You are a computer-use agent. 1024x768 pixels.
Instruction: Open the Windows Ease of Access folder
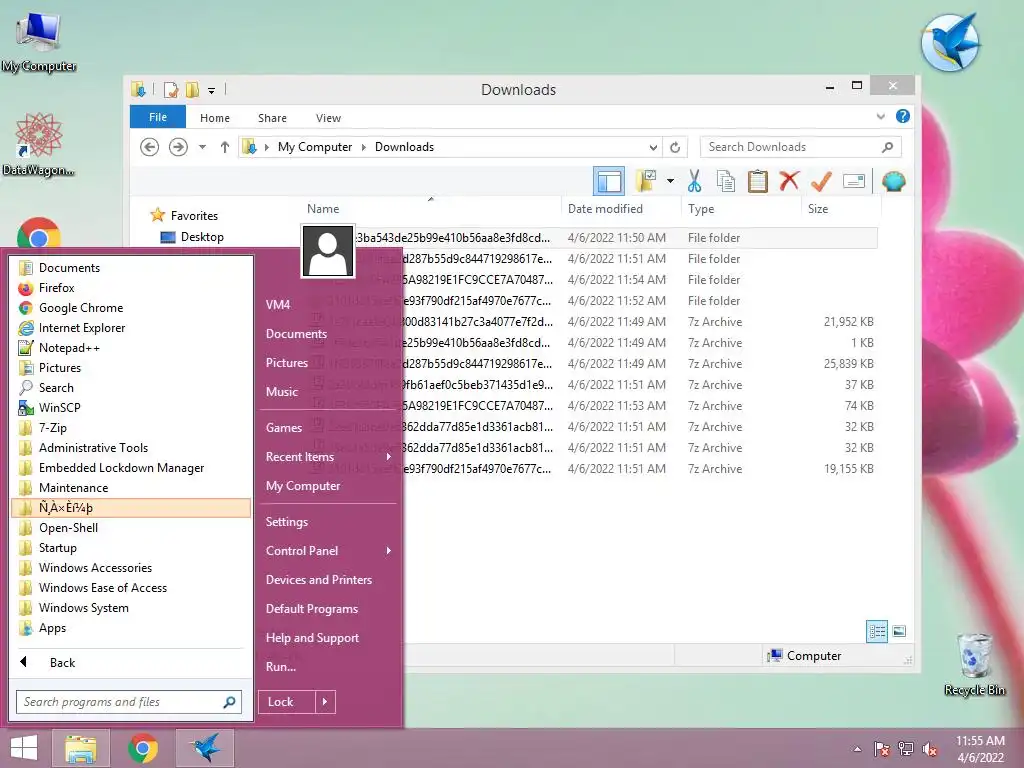click(x=103, y=588)
